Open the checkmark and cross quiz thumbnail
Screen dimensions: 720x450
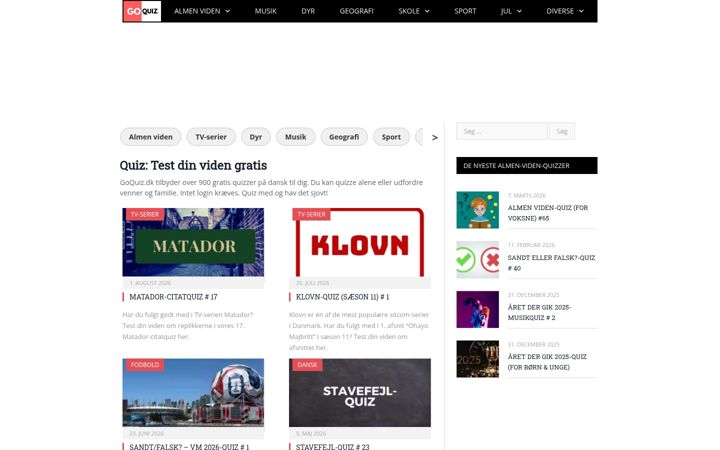(x=478, y=259)
